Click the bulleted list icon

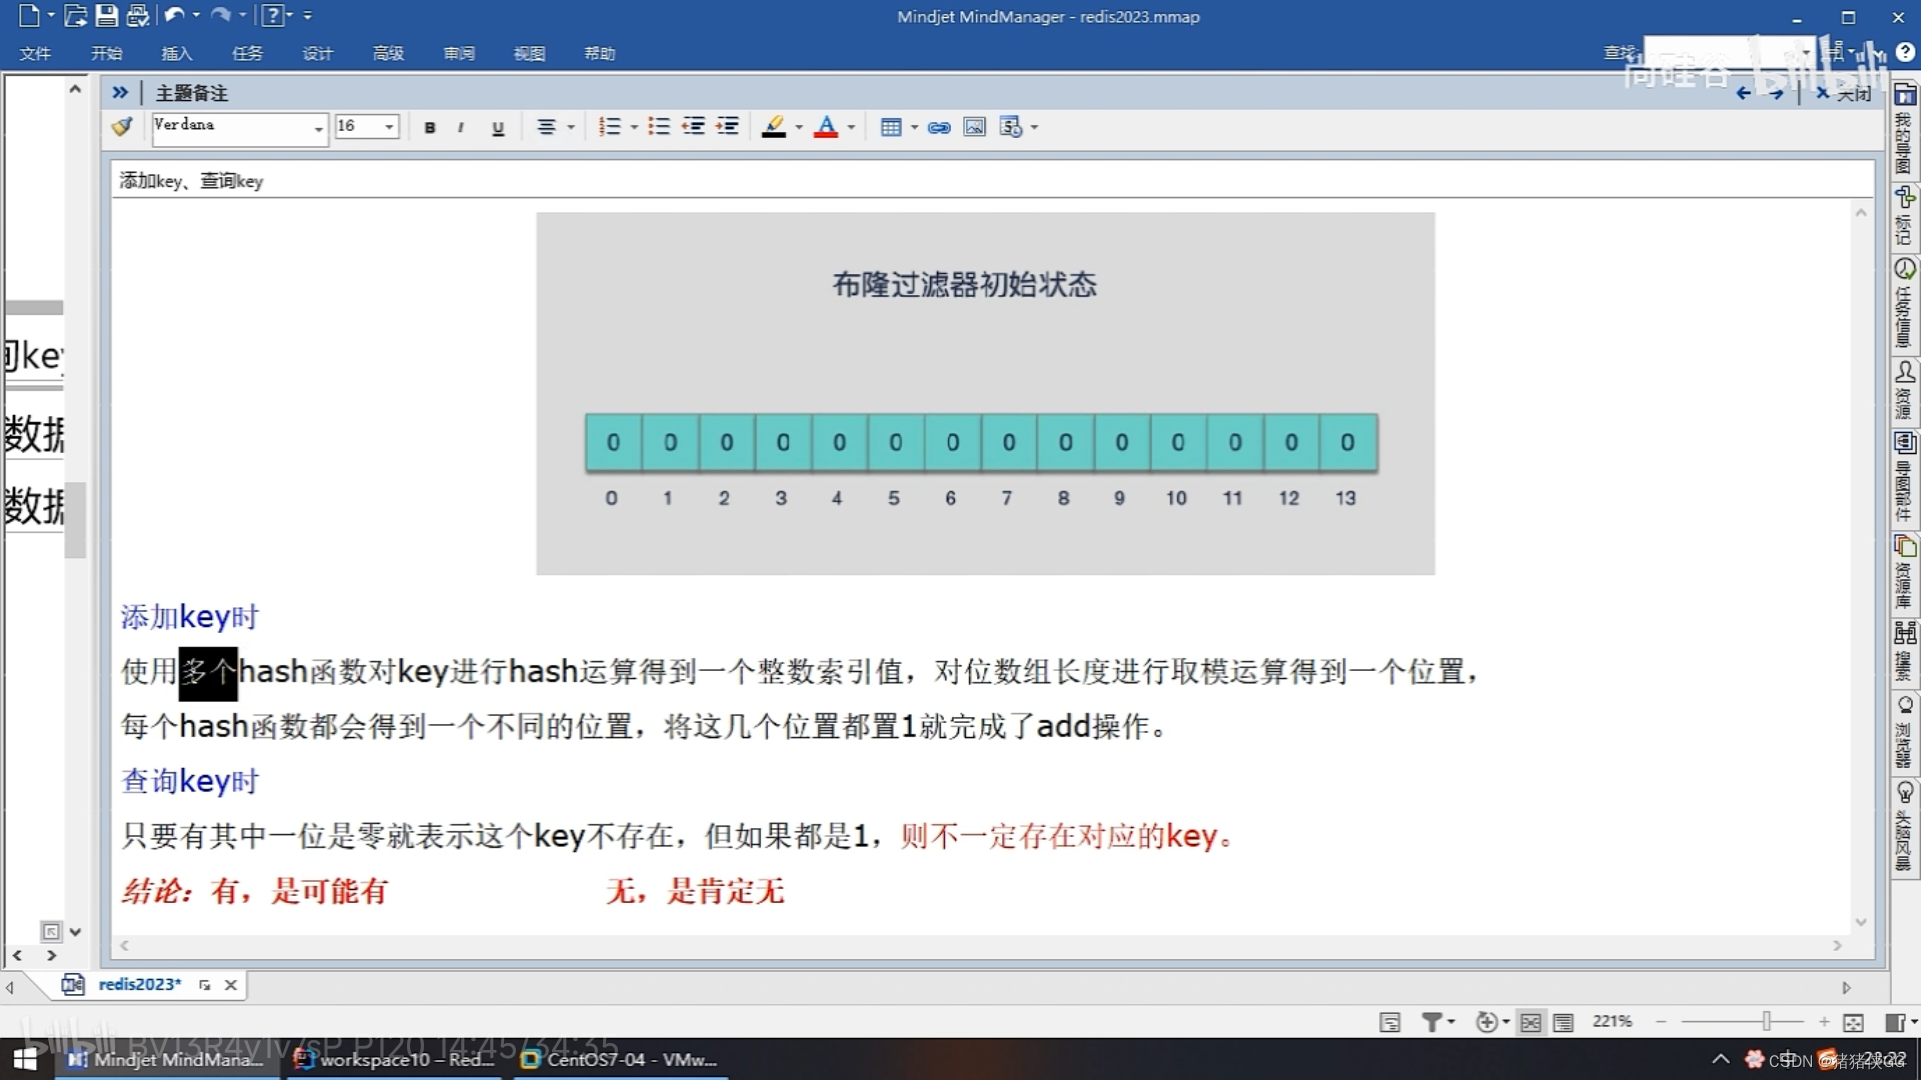click(x=658, y=126)
